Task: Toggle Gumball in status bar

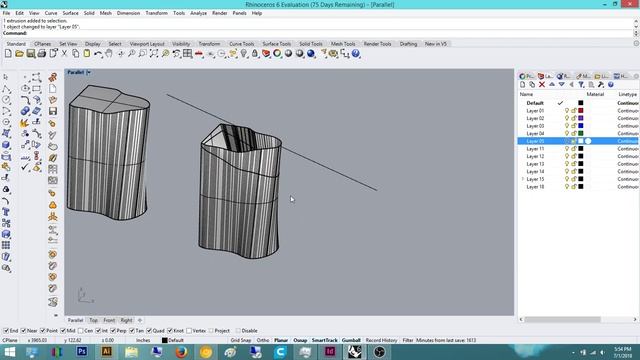Action: click(x=351, y=340)
